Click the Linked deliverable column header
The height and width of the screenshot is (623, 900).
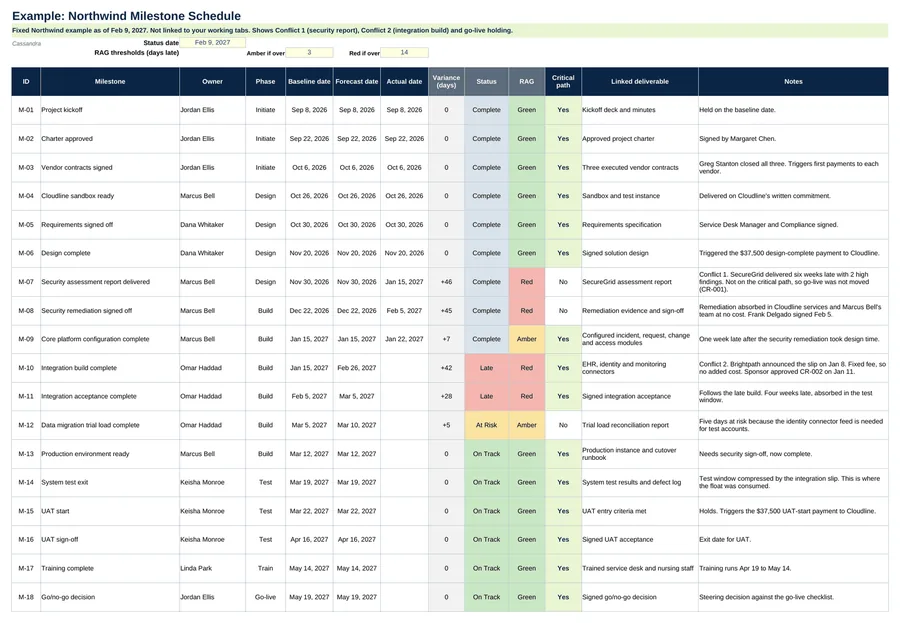tap(640, 82)
